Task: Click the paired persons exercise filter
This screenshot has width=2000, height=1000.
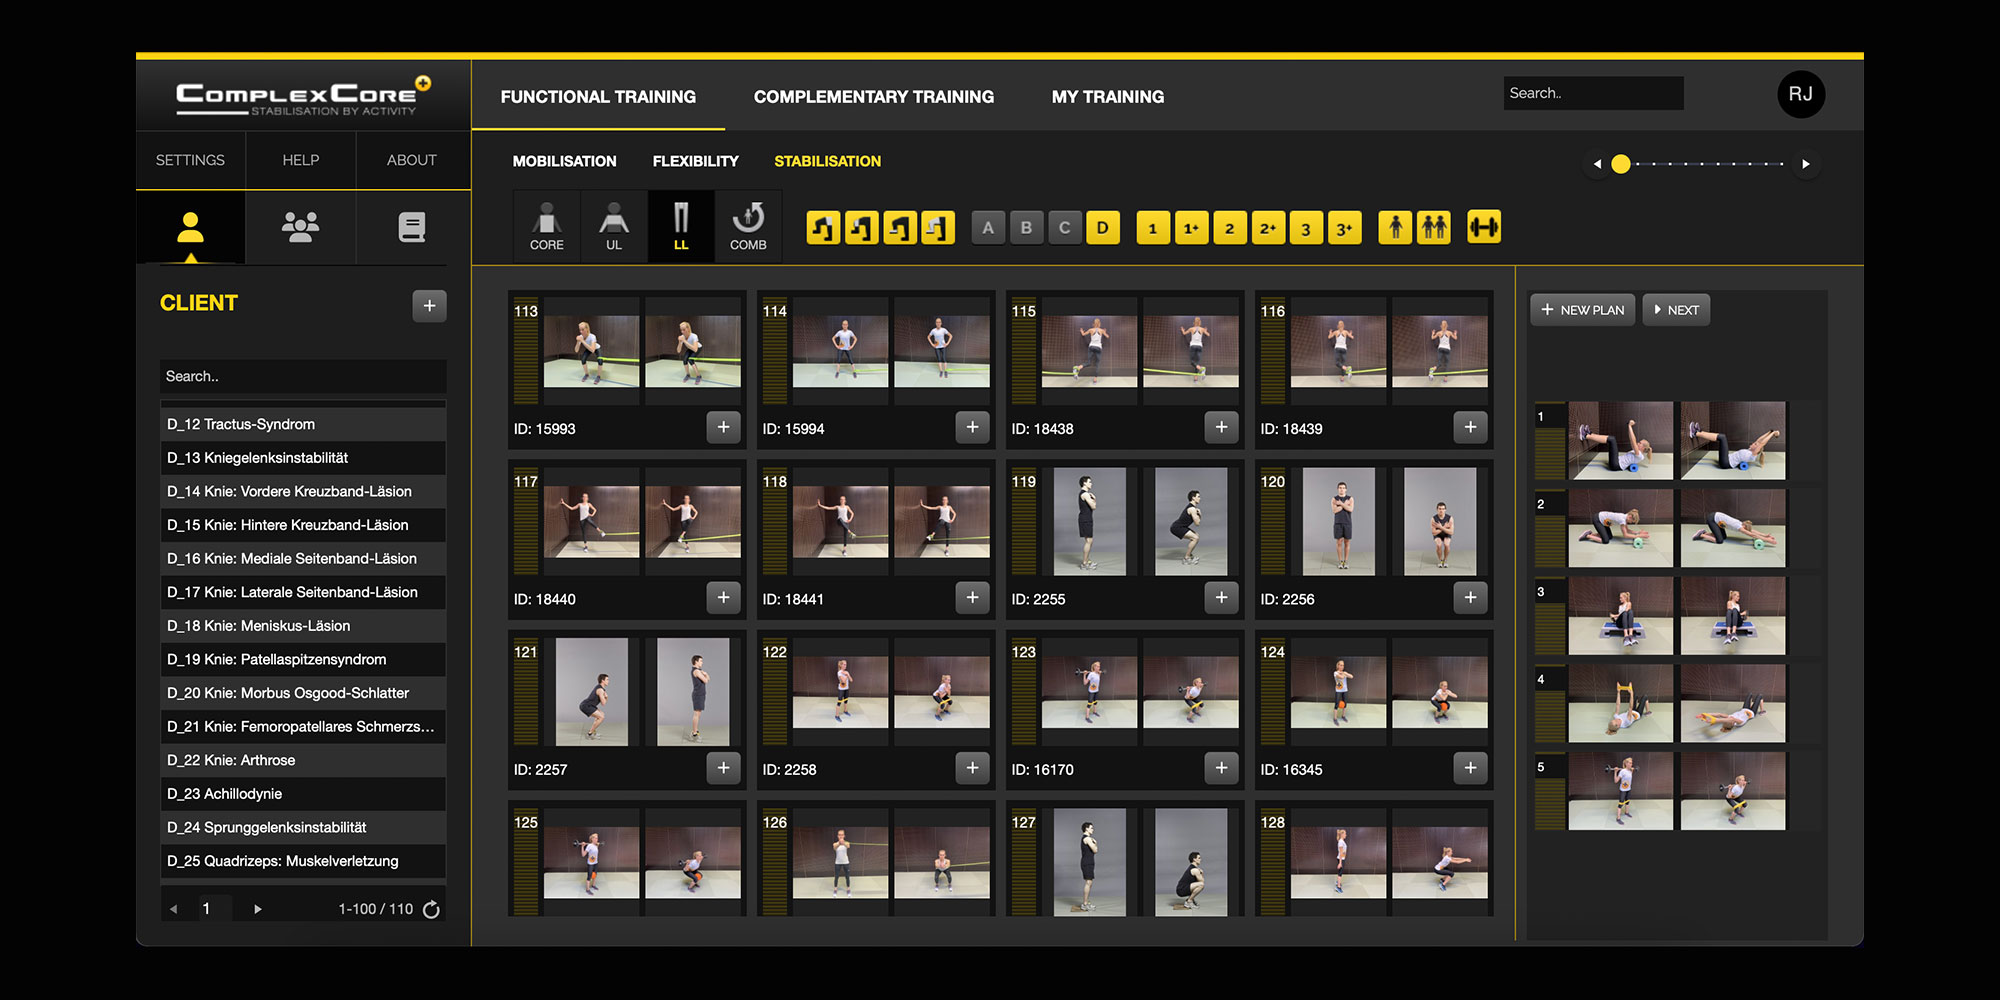Action: click(x=1434, y=227)
